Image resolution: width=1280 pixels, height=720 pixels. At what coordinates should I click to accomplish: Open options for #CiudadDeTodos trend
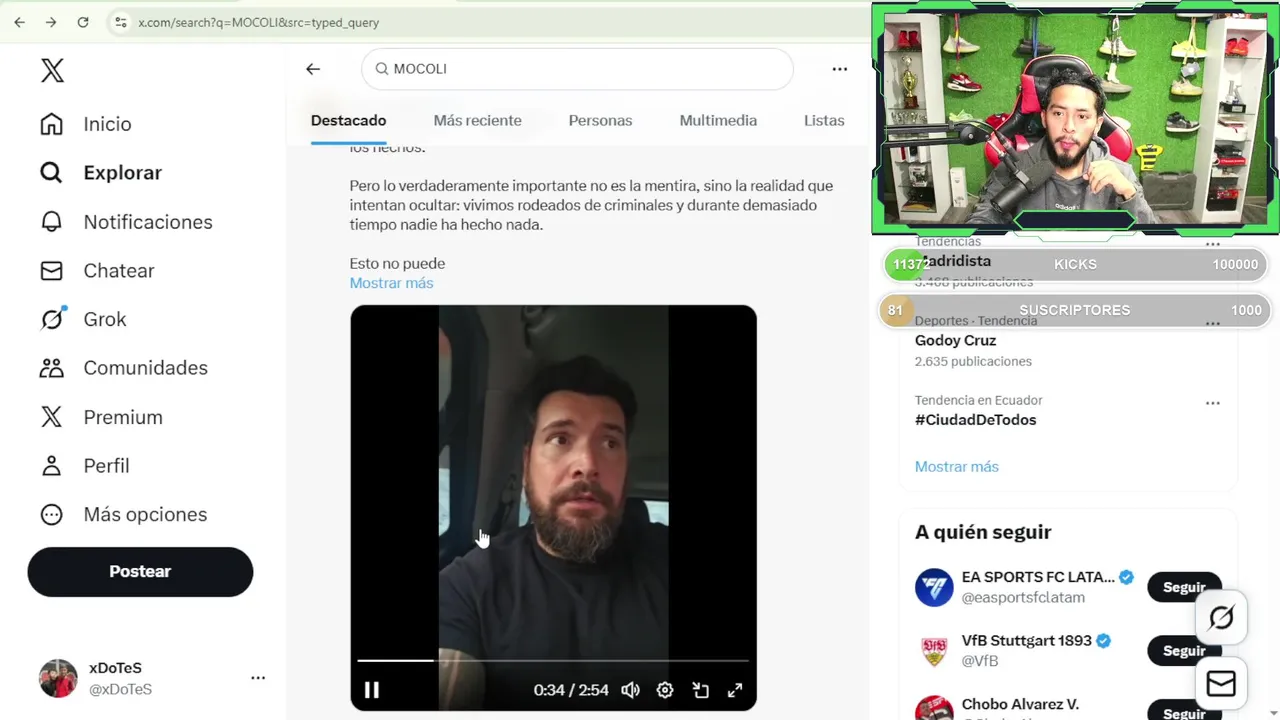(1213, 403)
